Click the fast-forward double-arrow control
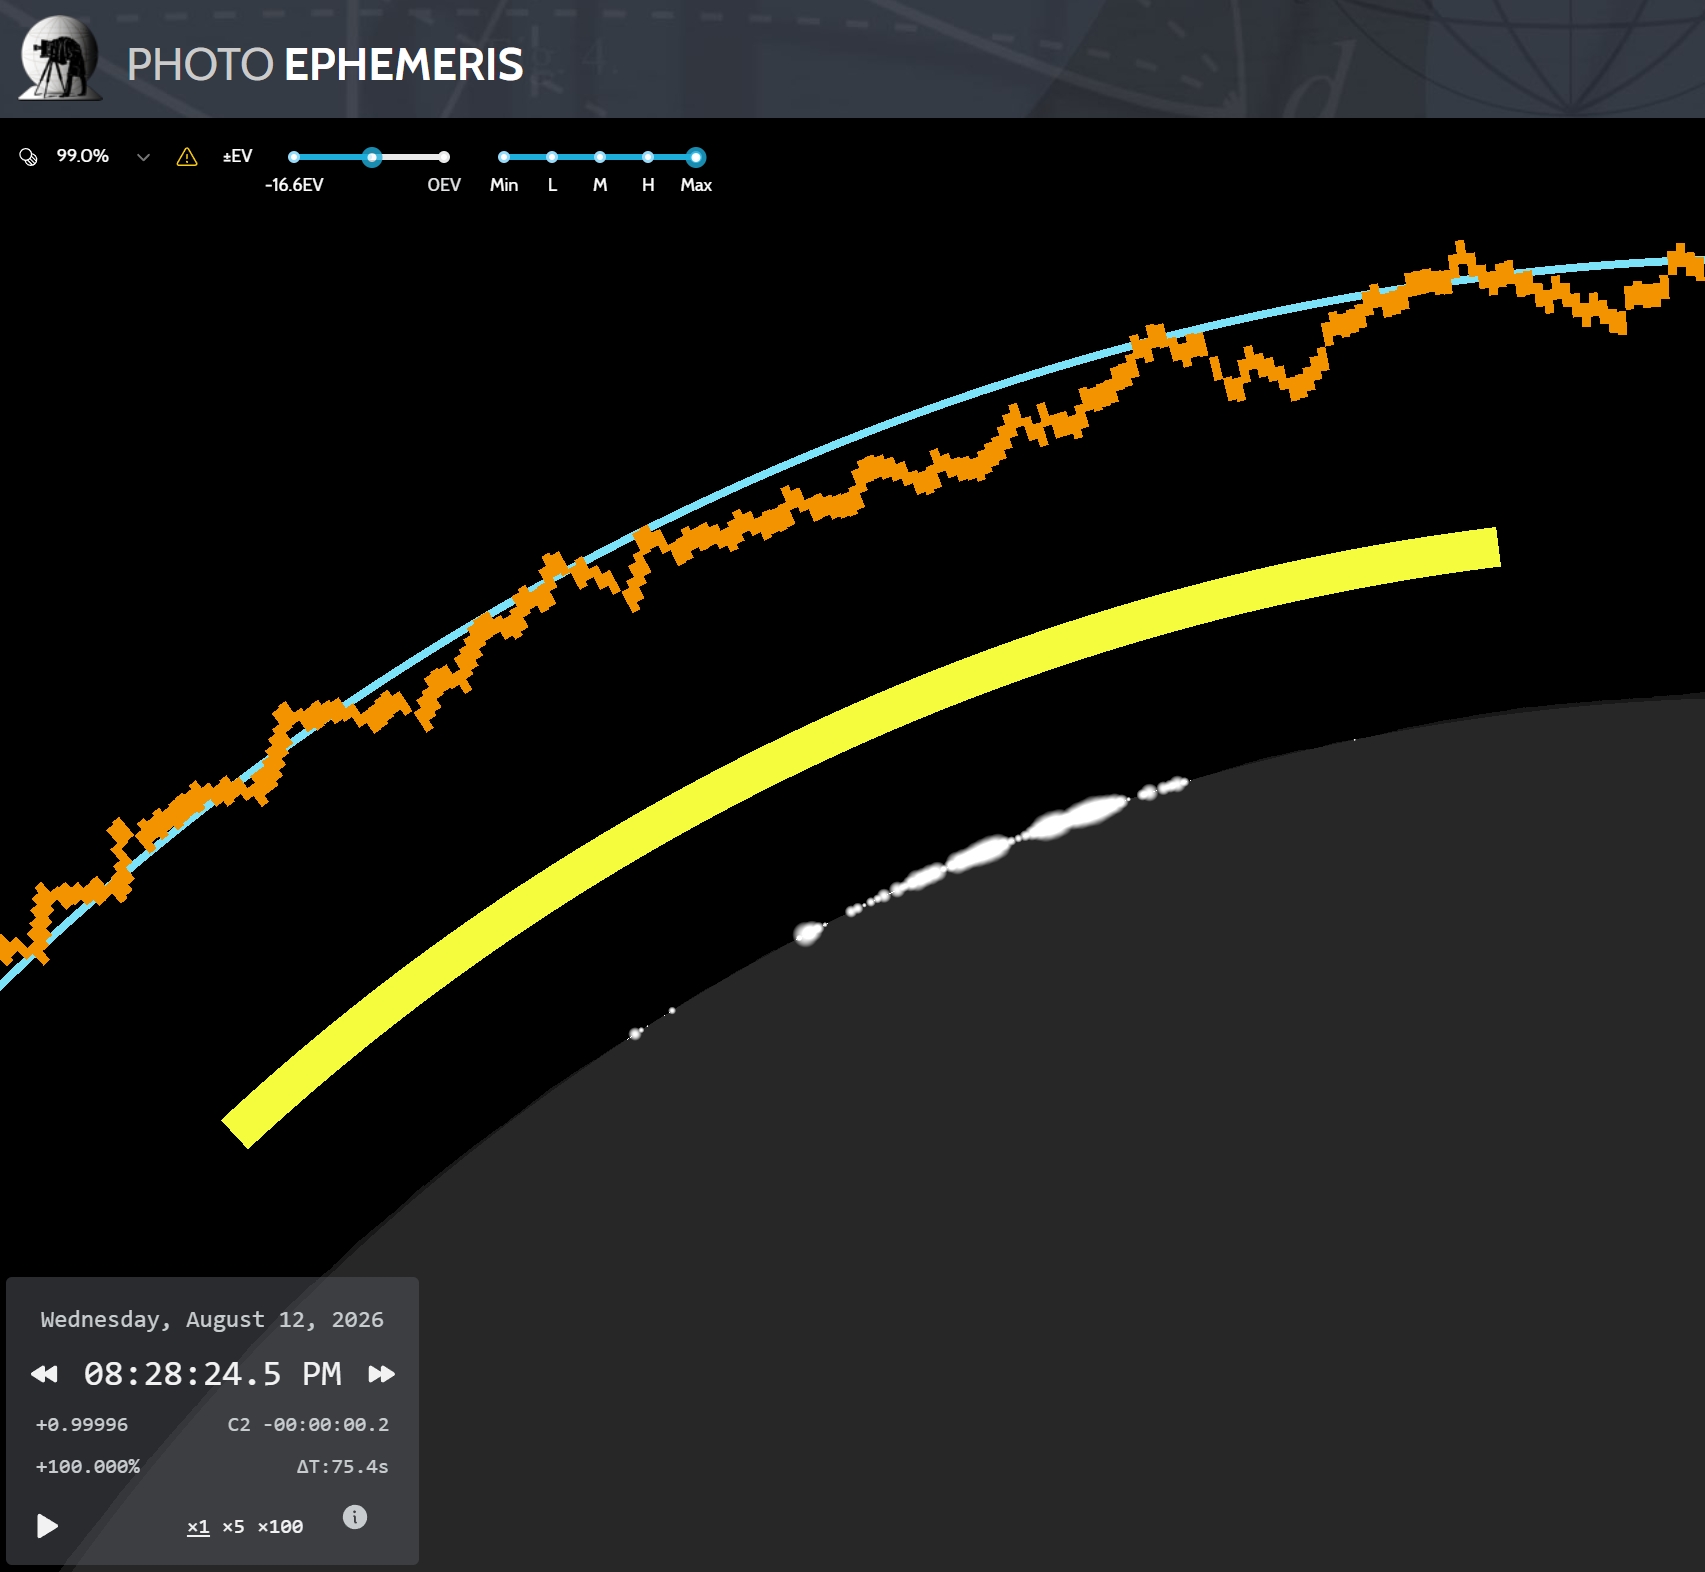Viewport: 1705px width, 1572px height. coord(380,1374)
